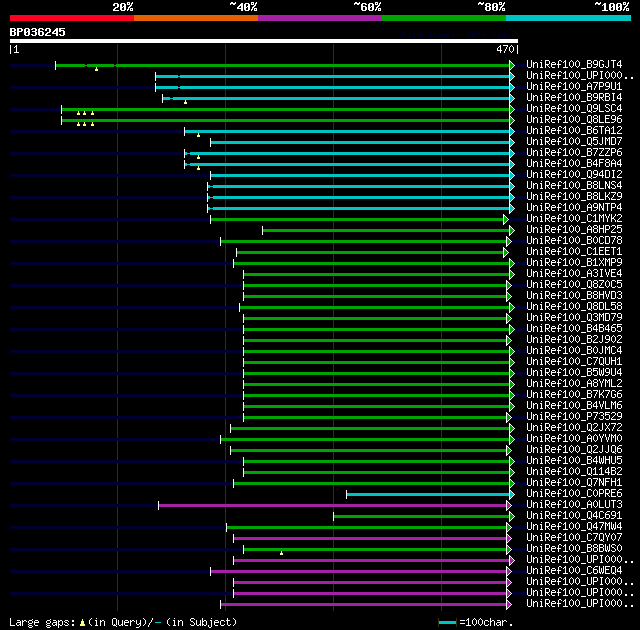Click the purple end arrowhead of the UniRef100_C7QY07 row

[509, 538]
